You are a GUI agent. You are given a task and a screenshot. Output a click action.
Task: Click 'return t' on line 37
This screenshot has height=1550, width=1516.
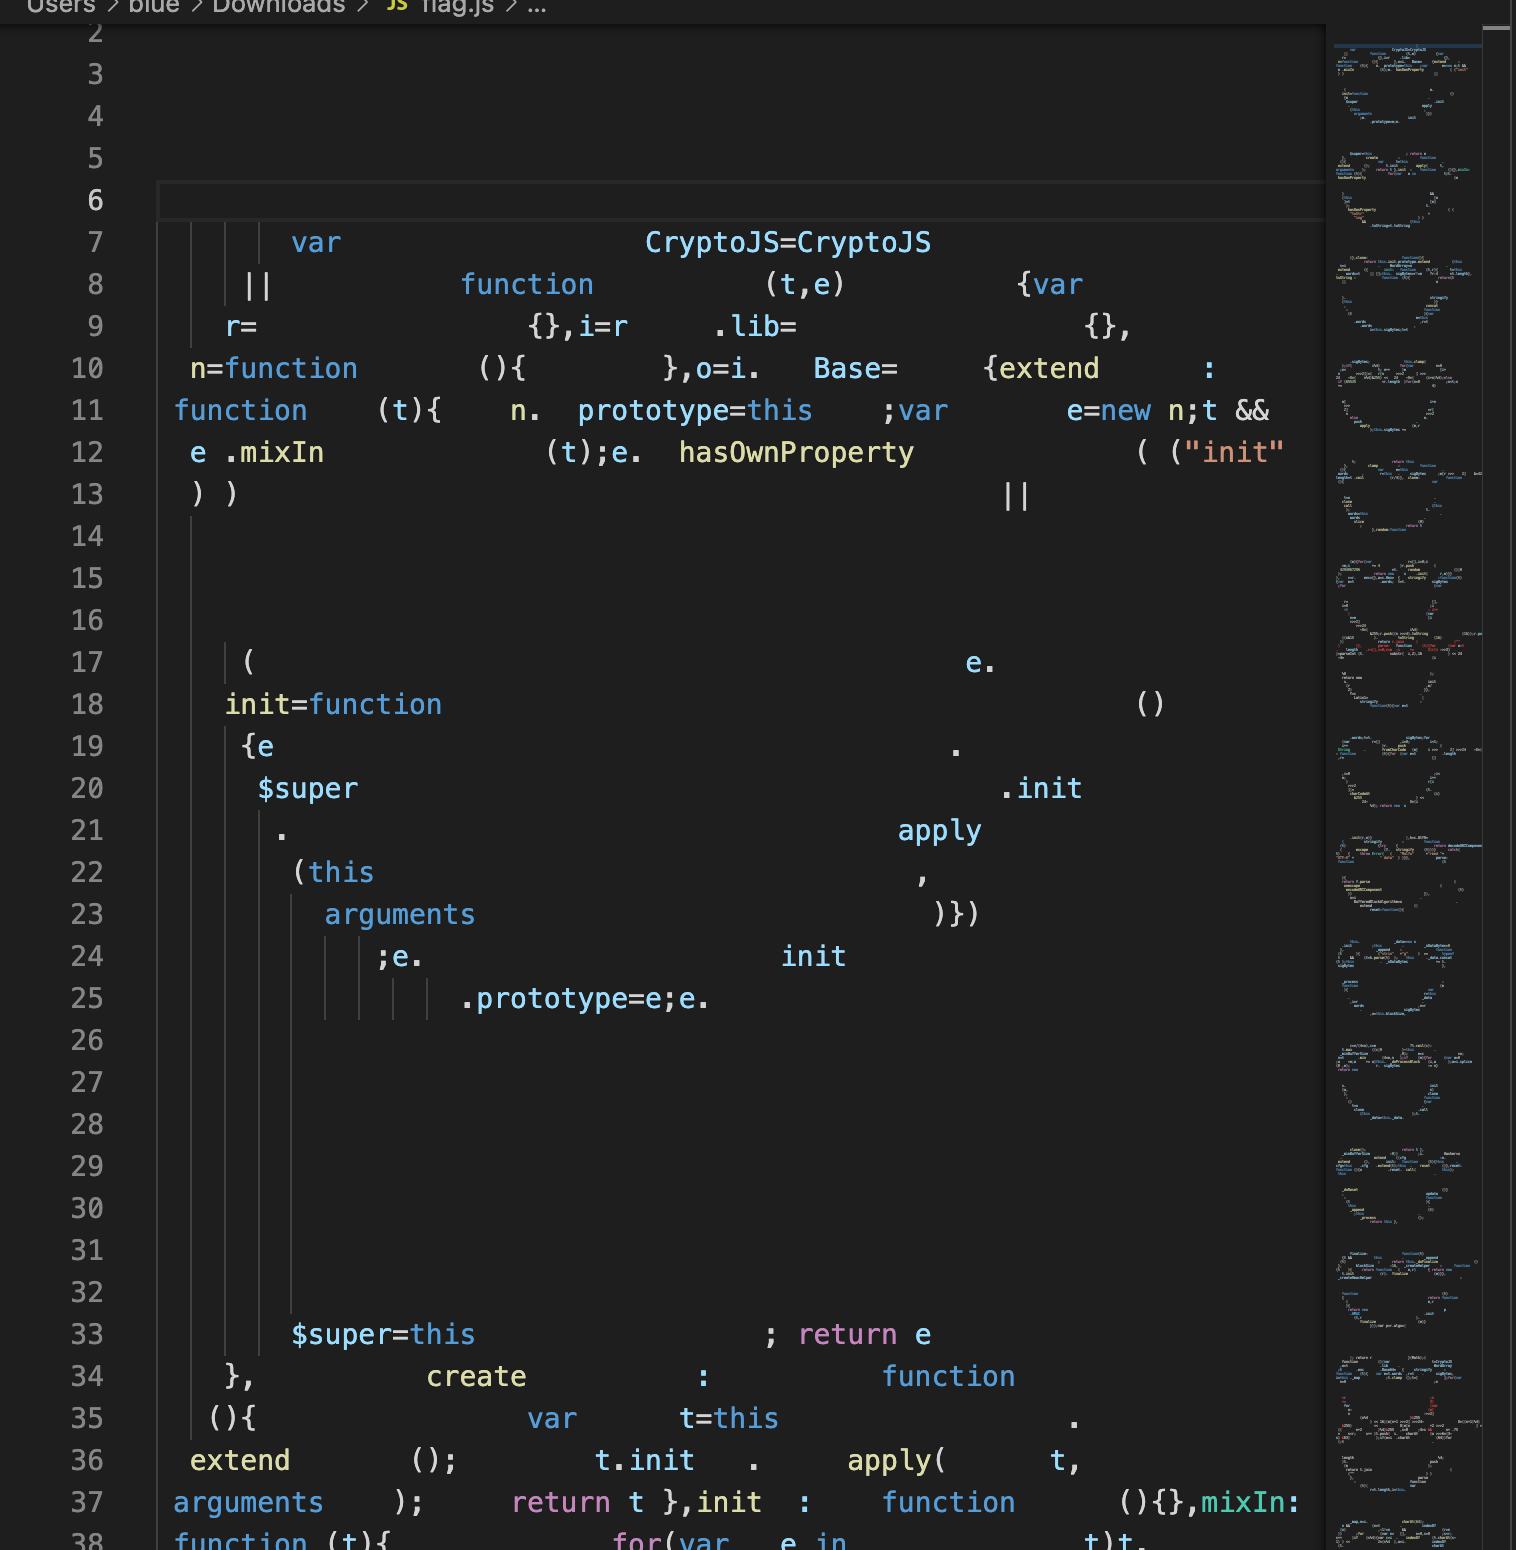[577, 1503]
